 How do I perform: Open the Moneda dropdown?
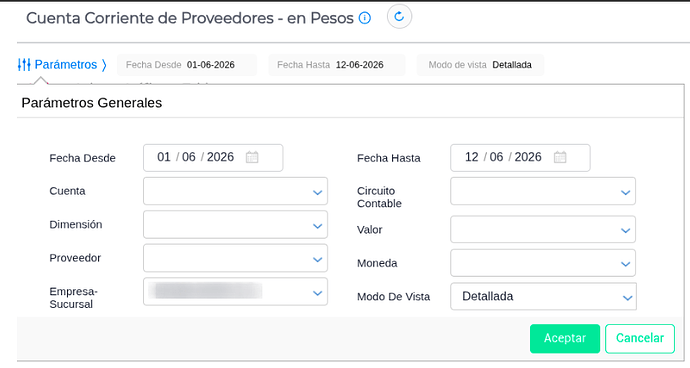click(x=543, y=263)
